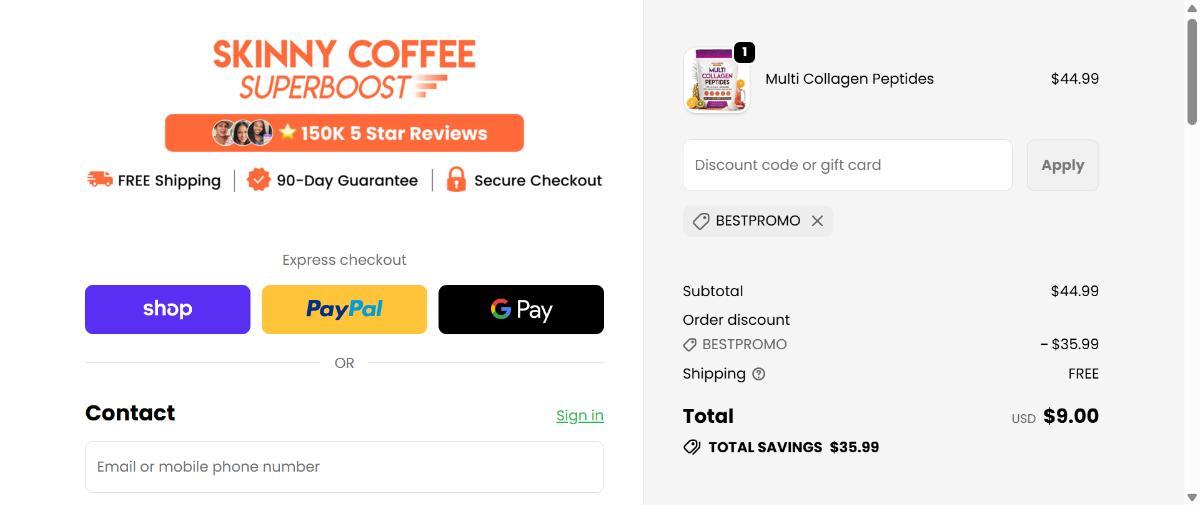Screen dimensions: 1200x505
Task: Click the Skinny Coffee Superboost logo
Action: [344, 68]
